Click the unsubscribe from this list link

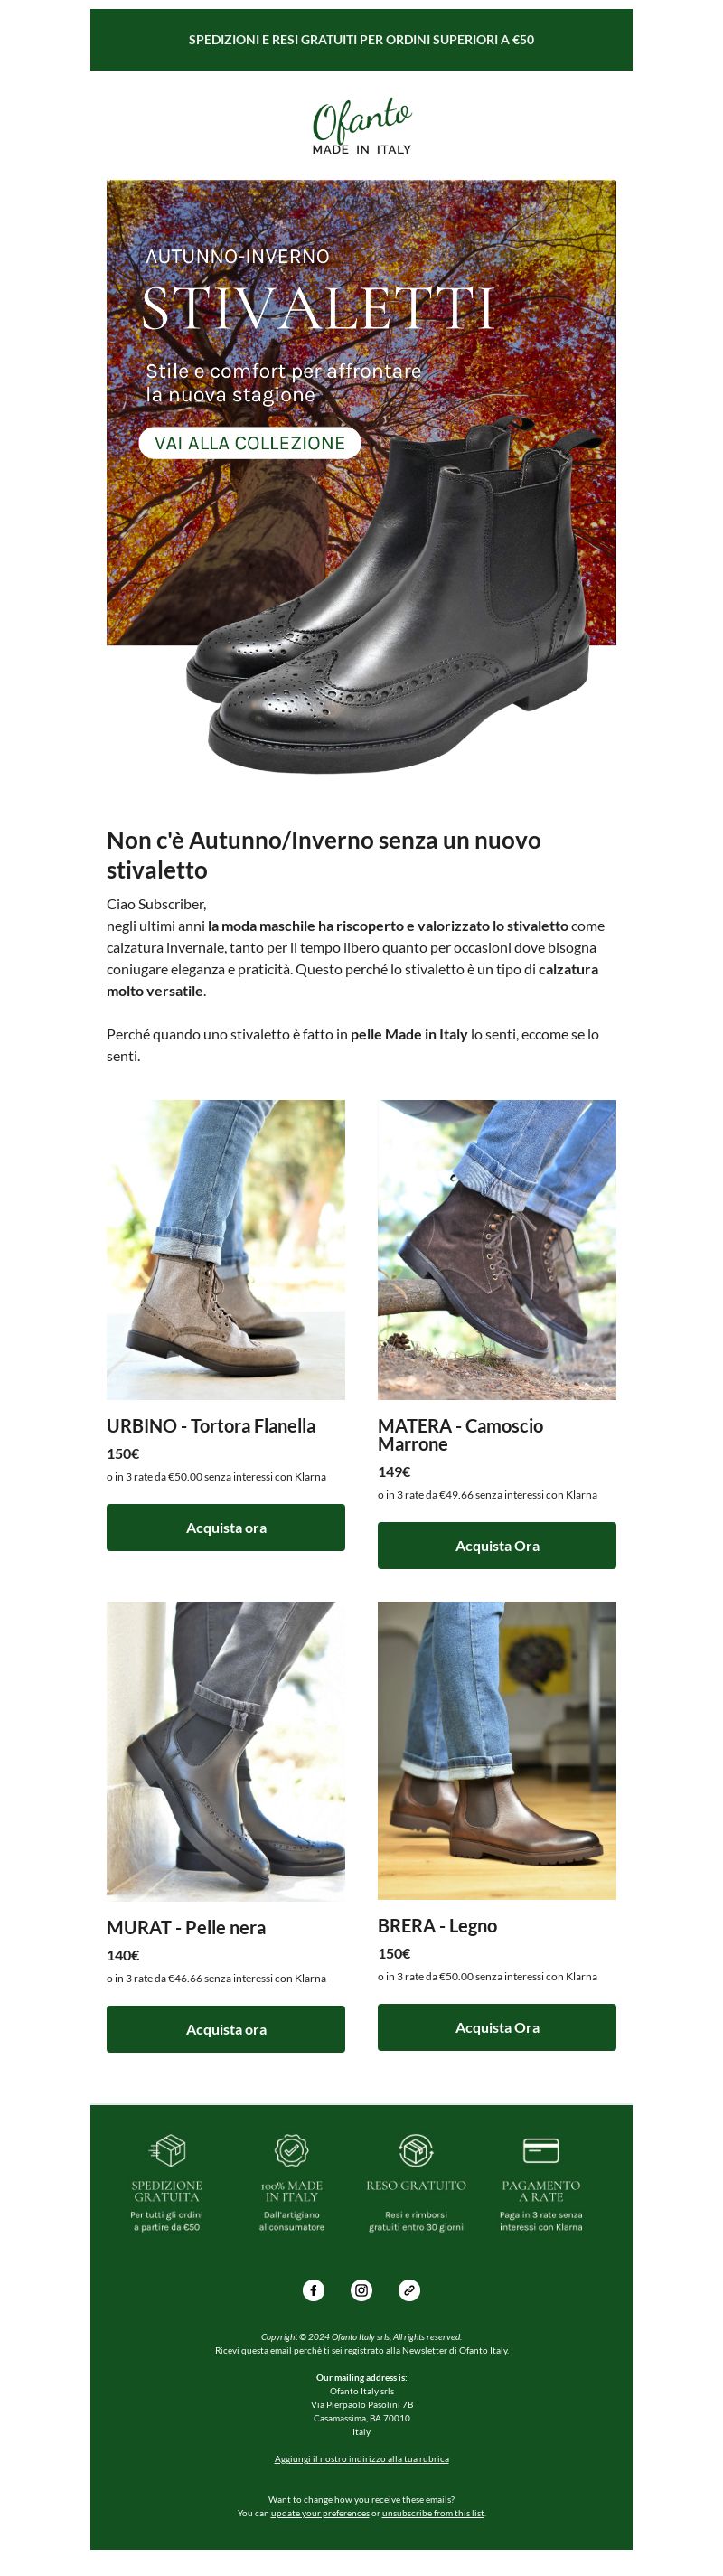pyautogui.click(x=433, y=2513)
